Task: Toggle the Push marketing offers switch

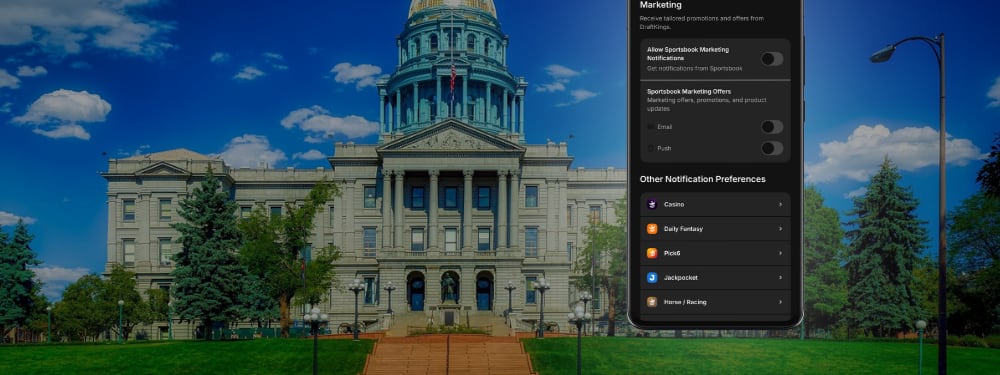Action: [772, 149]
